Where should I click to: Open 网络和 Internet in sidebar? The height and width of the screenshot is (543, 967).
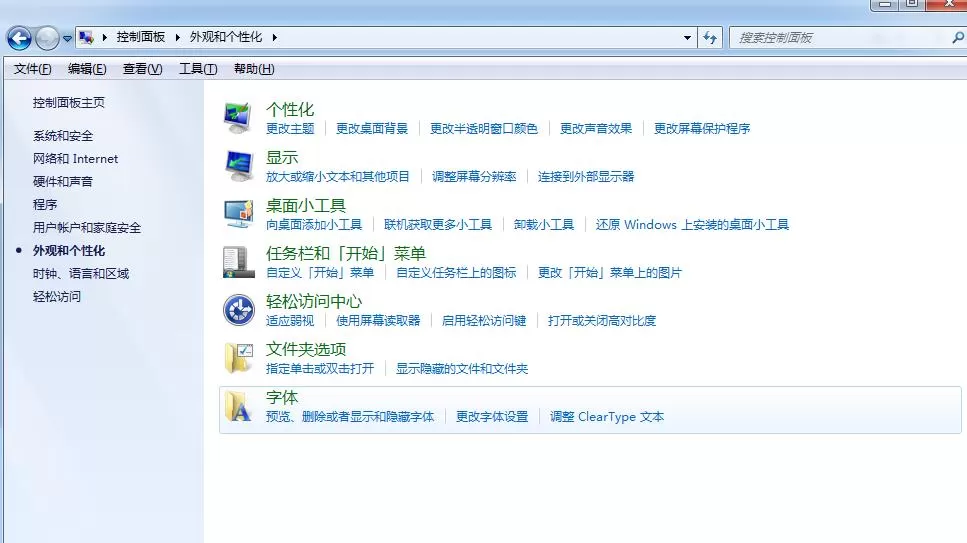pyautogui.click(x=75, y=159)
